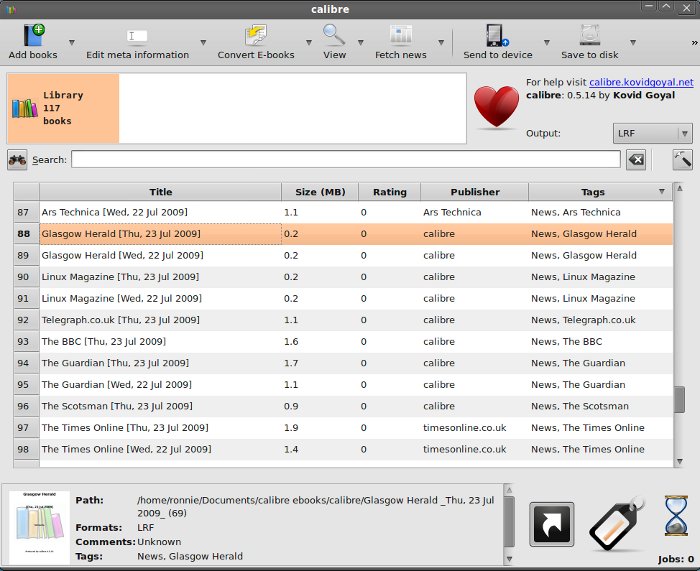700x571 pixels.
Task: Select The Times Online [Thu, 23 Jul 2009]
Action: (125, 428)
